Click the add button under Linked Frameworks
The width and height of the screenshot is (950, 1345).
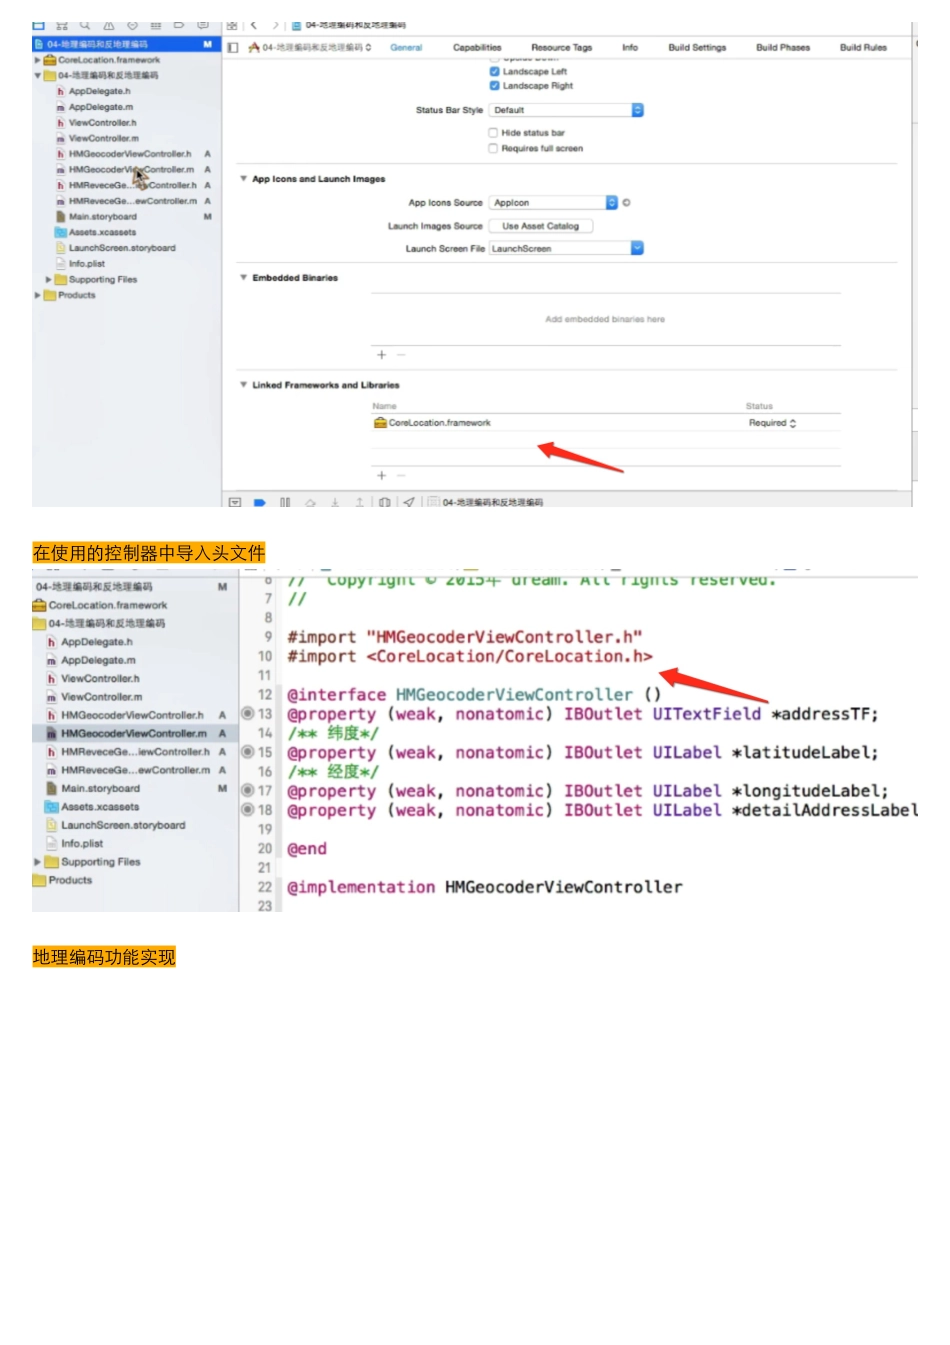[x=381, y=475]
